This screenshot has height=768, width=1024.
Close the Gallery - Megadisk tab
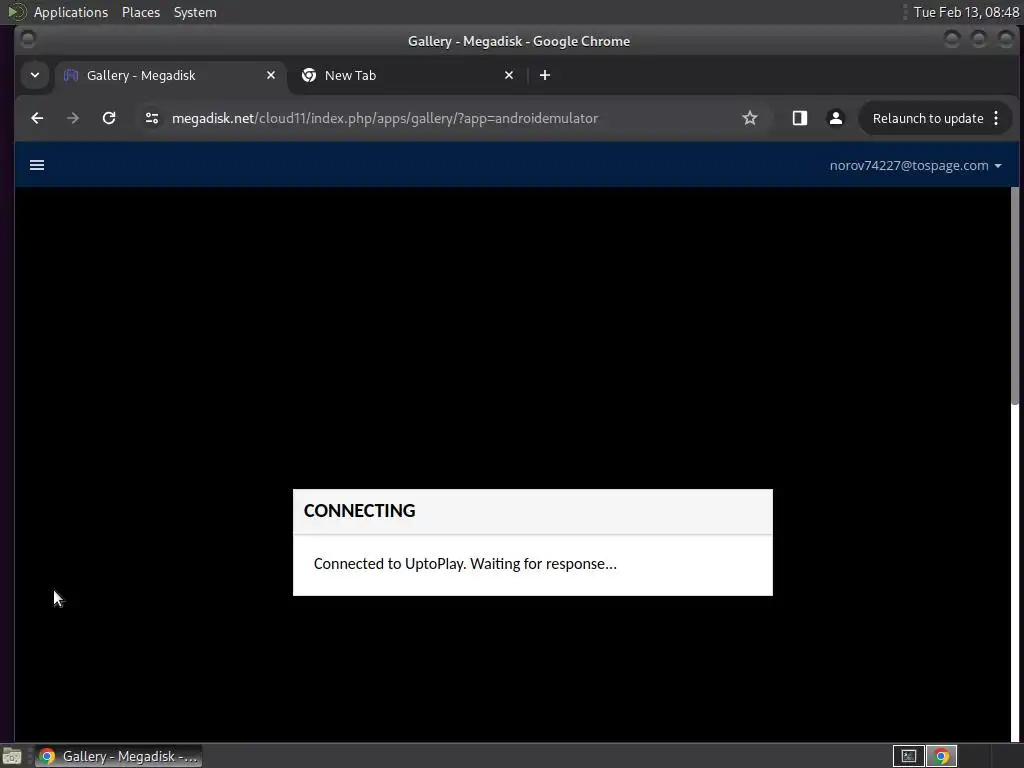pos(271,75)
